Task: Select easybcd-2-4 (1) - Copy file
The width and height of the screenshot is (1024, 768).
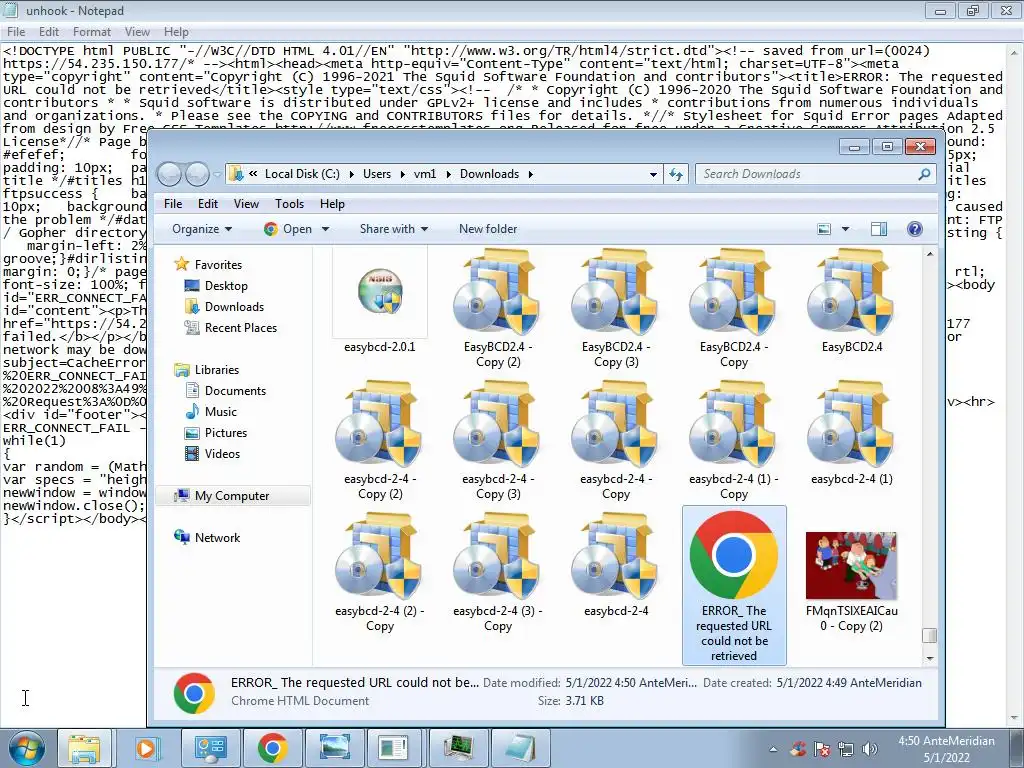Action: pos(733,440)
